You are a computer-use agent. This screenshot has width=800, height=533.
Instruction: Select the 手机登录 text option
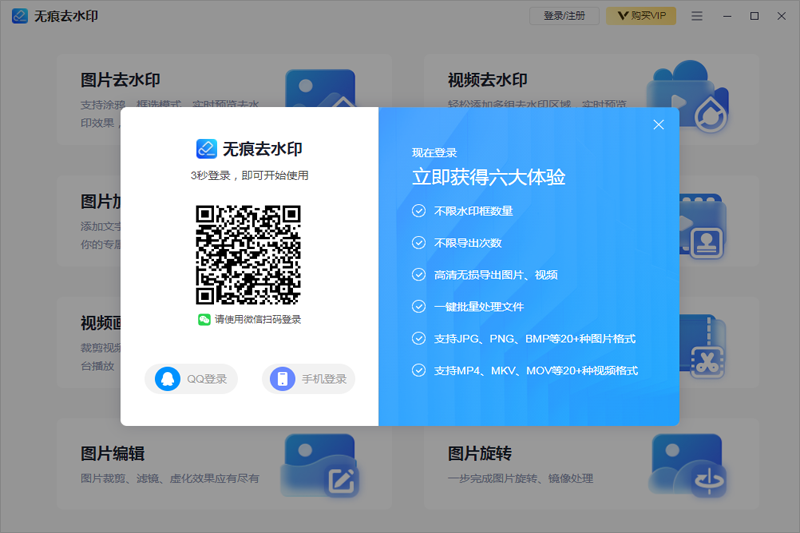(x=323, y=379)
